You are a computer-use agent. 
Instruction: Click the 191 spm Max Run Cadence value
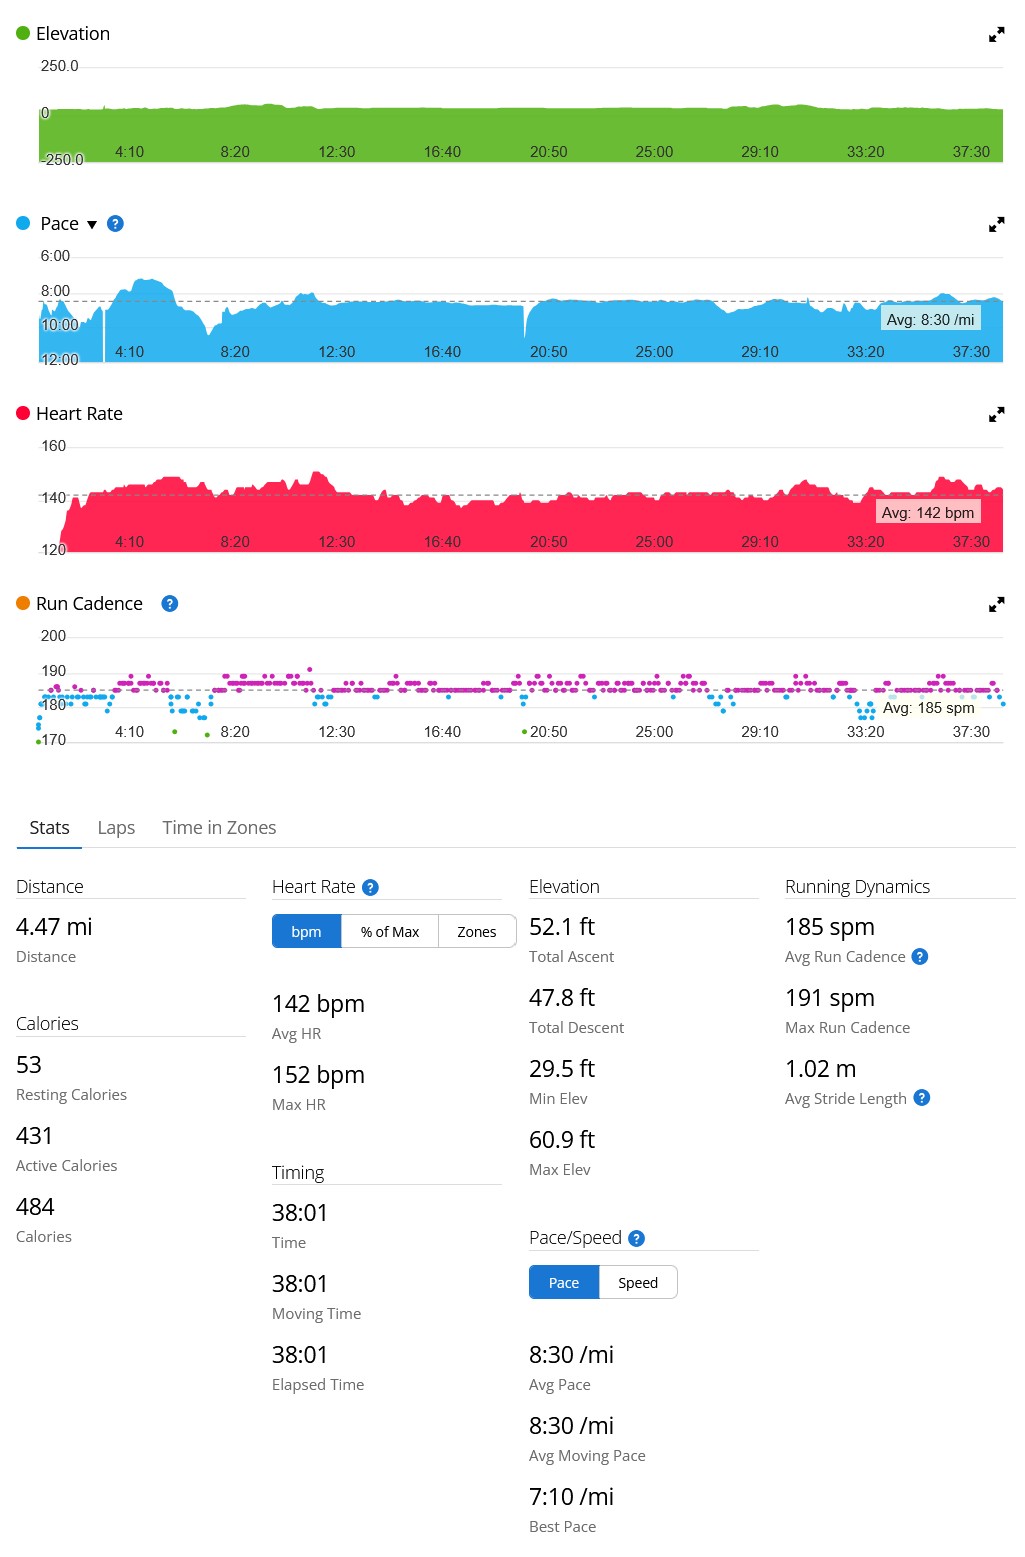(x=830, y=998)
